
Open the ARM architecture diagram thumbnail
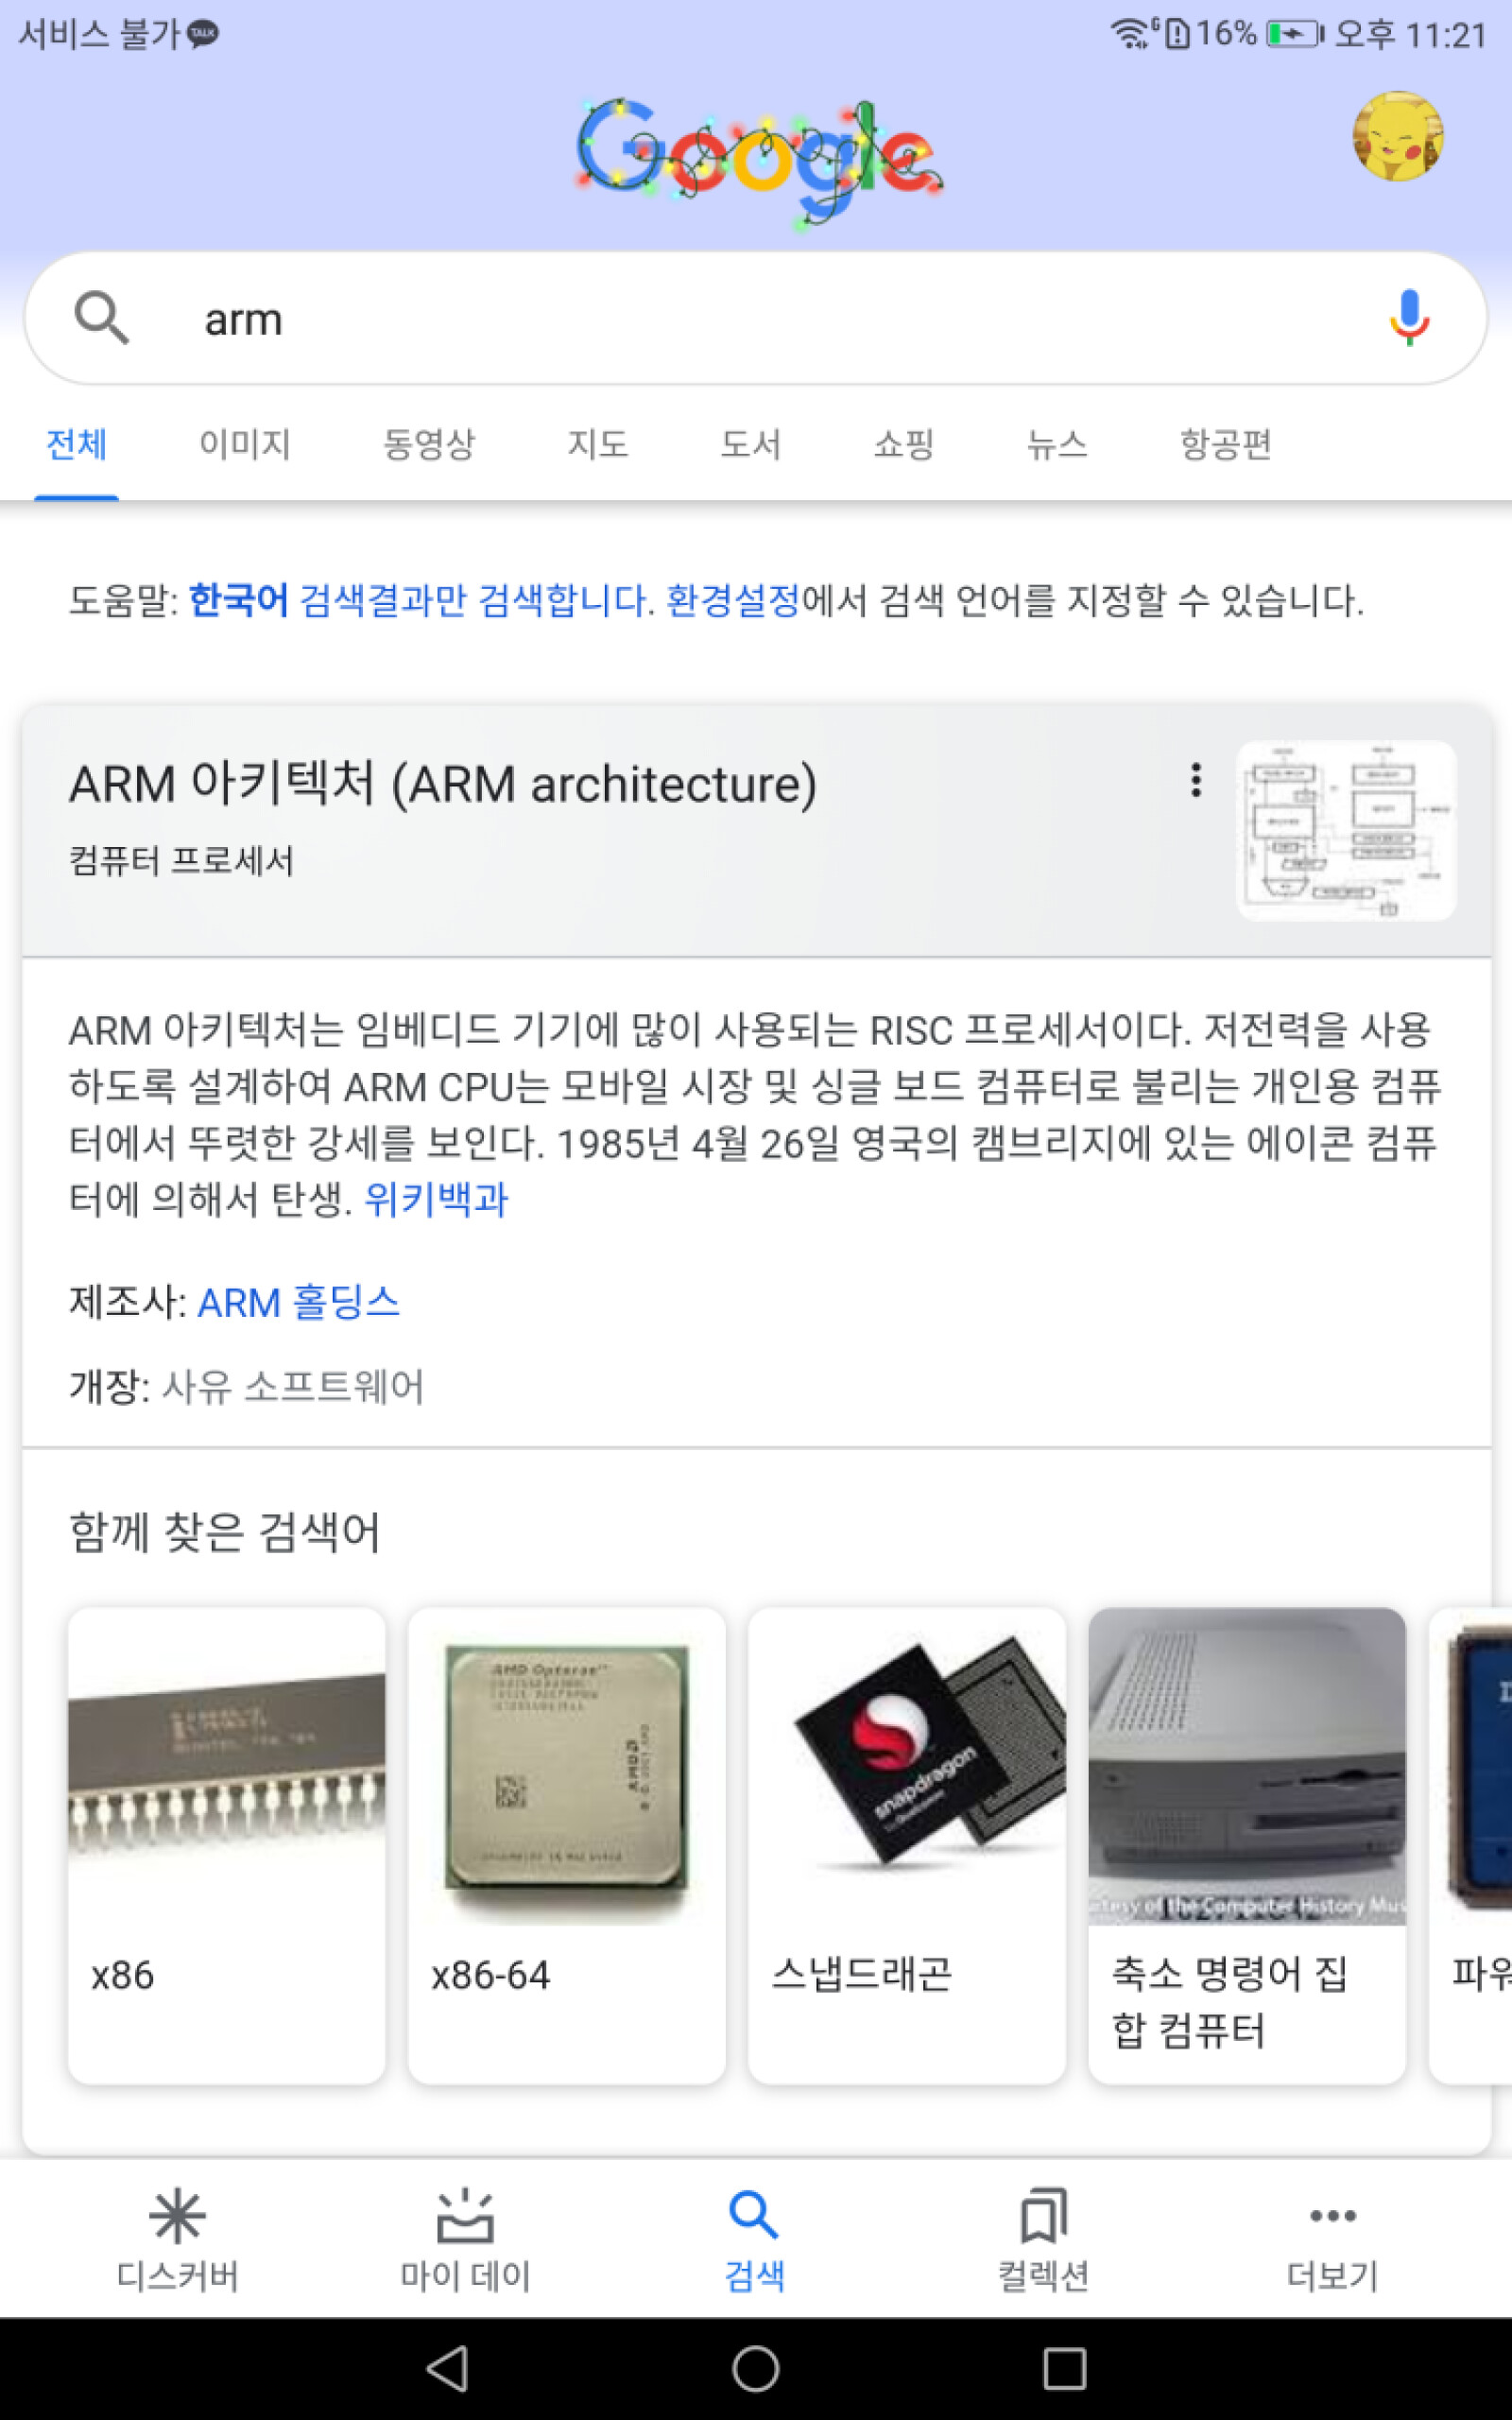(1346, 830)
